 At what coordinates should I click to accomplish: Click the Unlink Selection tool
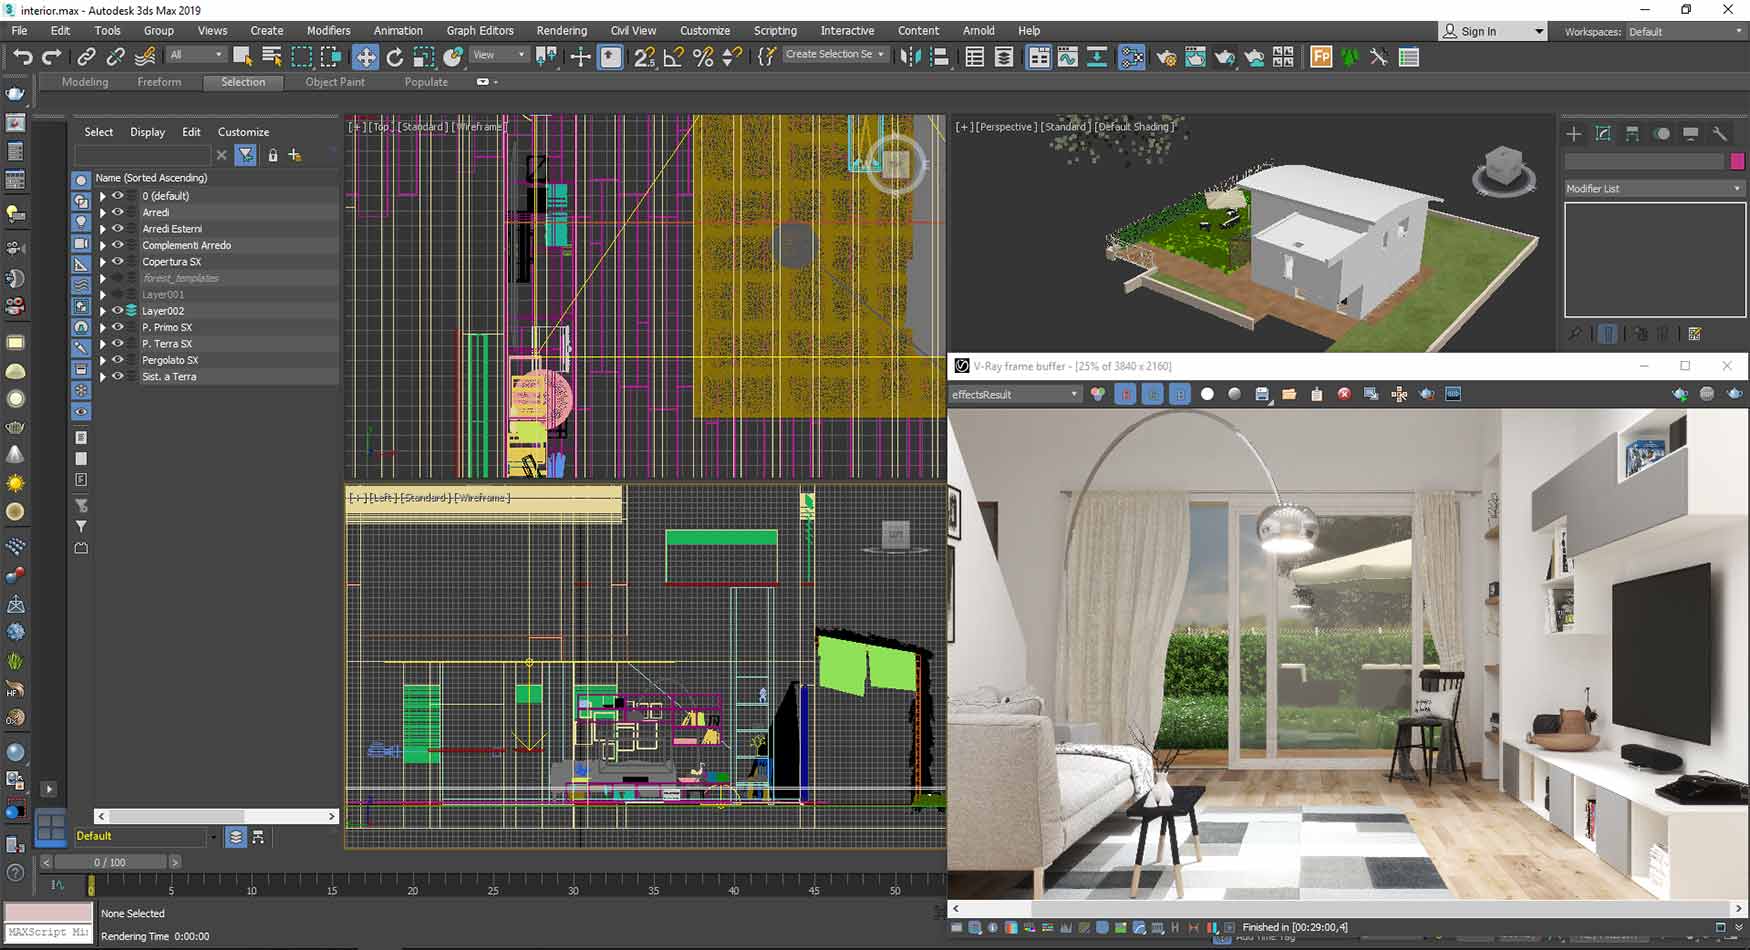(x=115, y=57)
